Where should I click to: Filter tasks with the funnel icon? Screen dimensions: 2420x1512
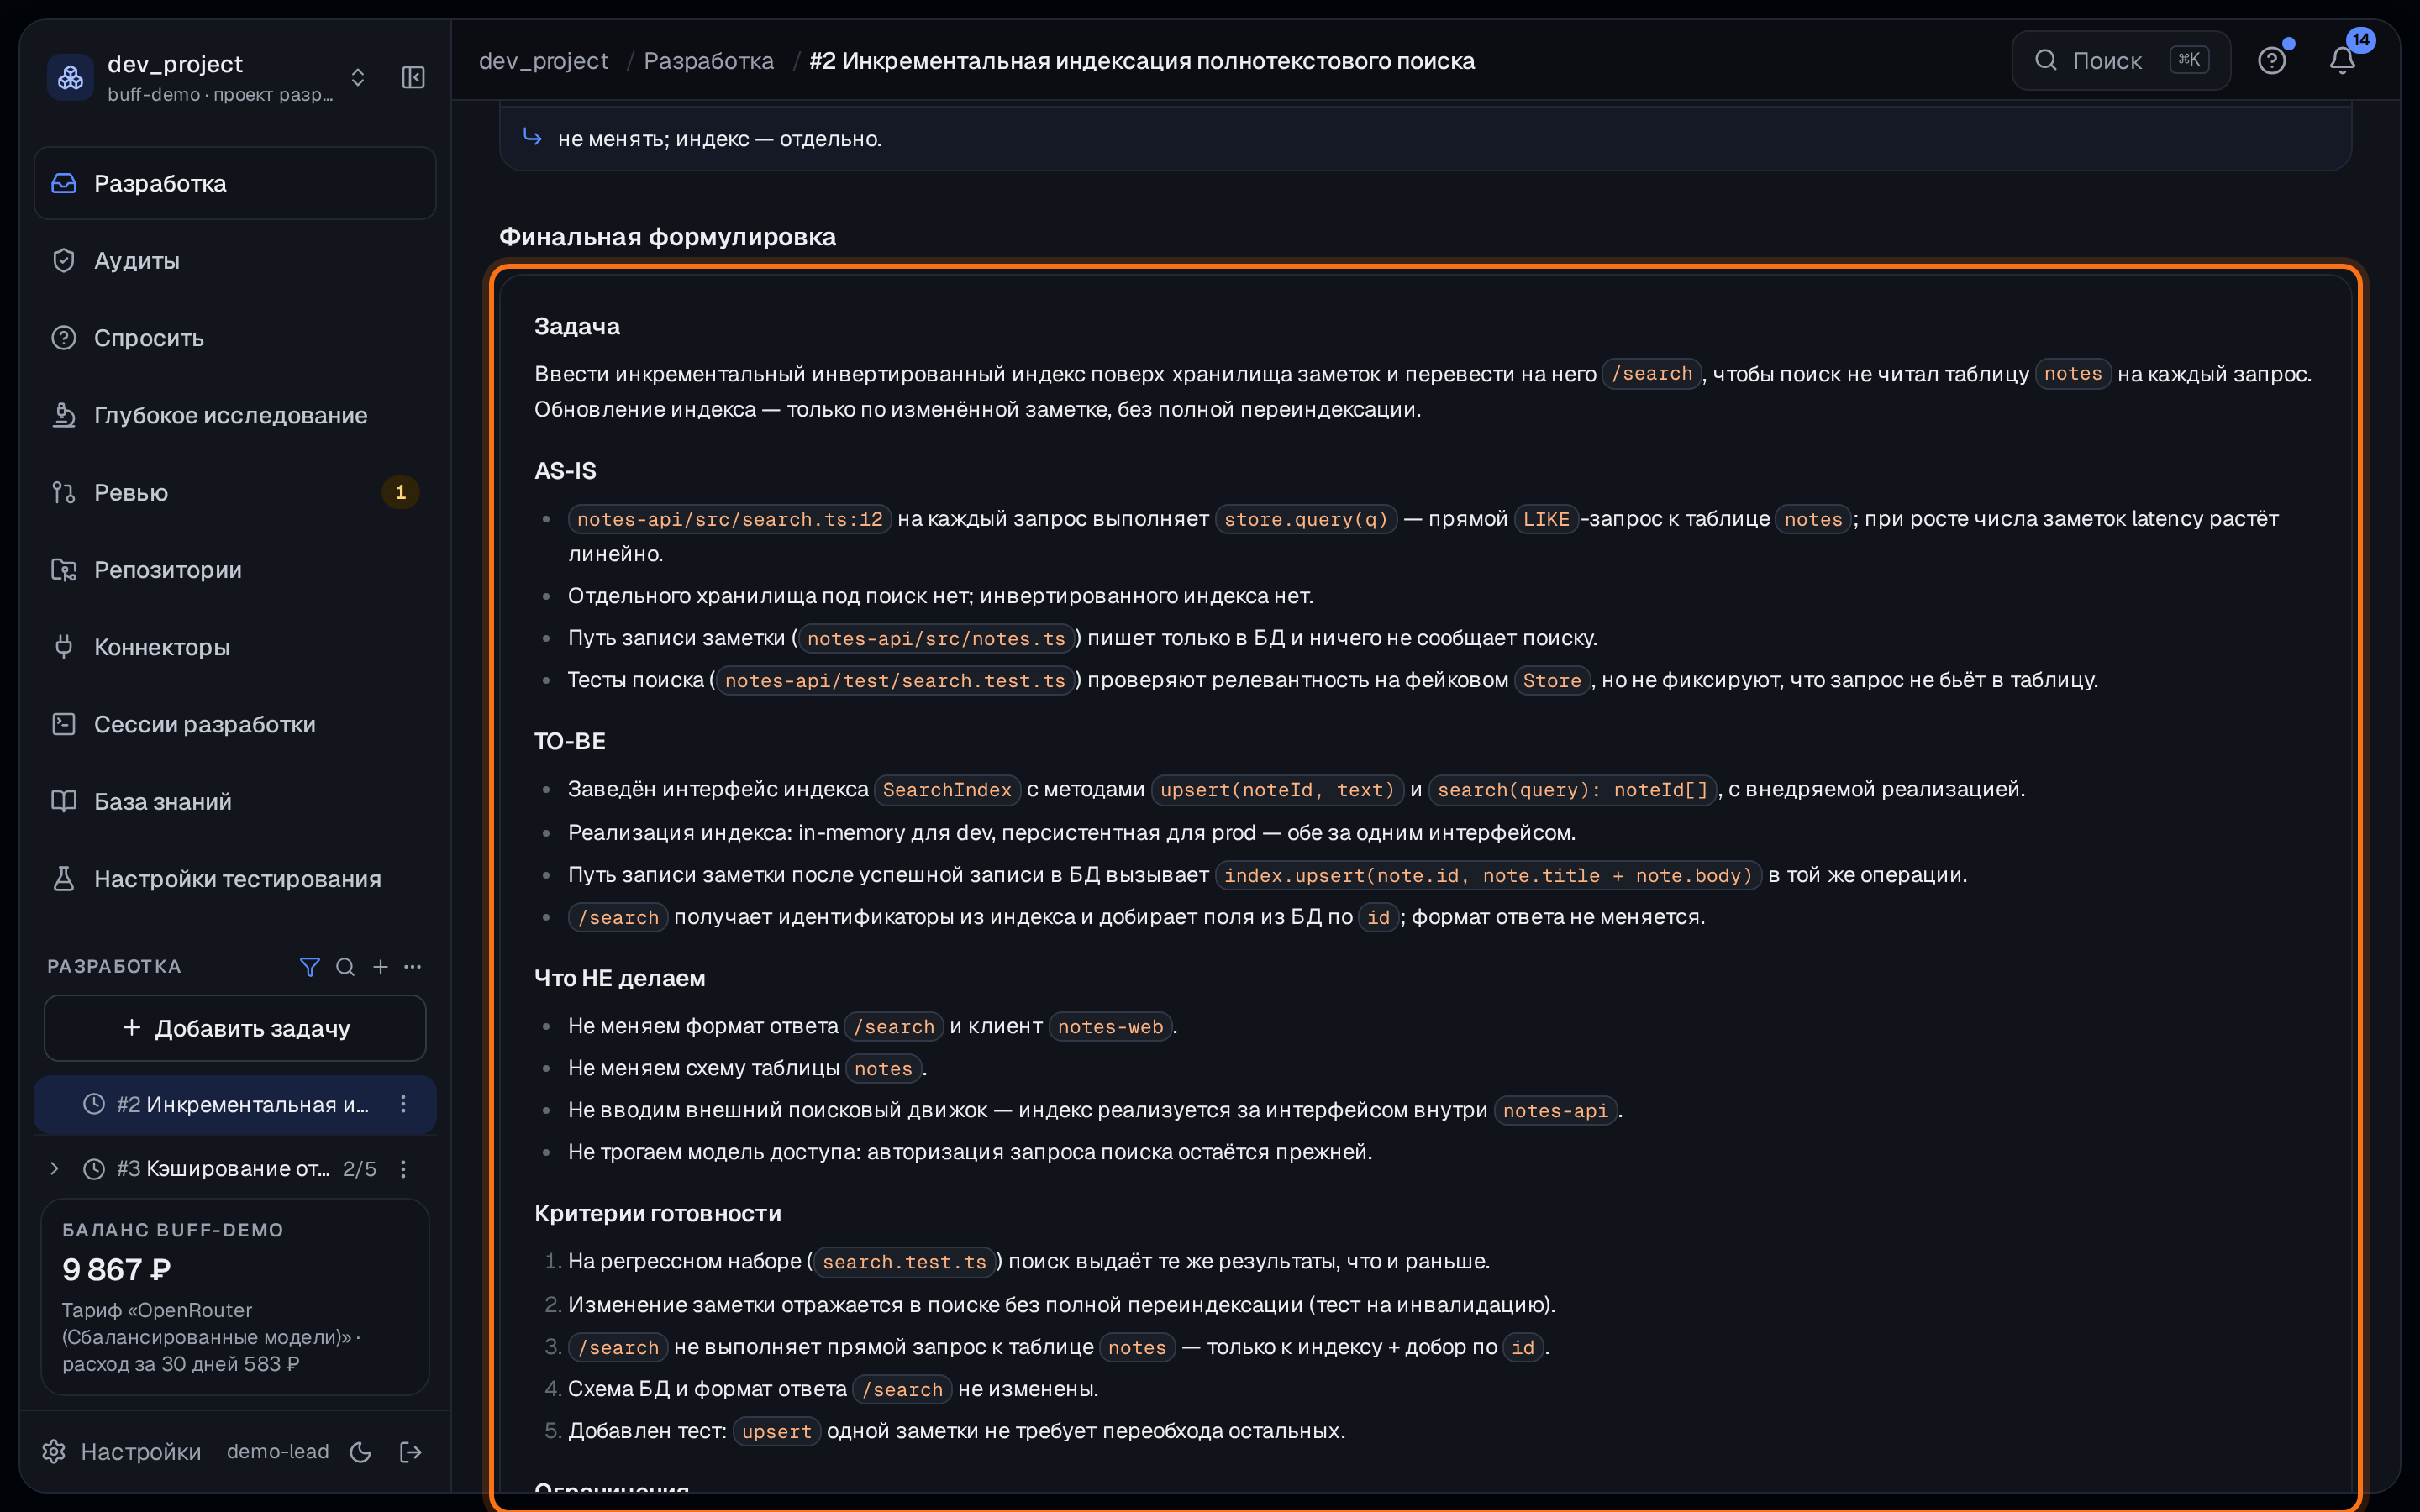310,967
